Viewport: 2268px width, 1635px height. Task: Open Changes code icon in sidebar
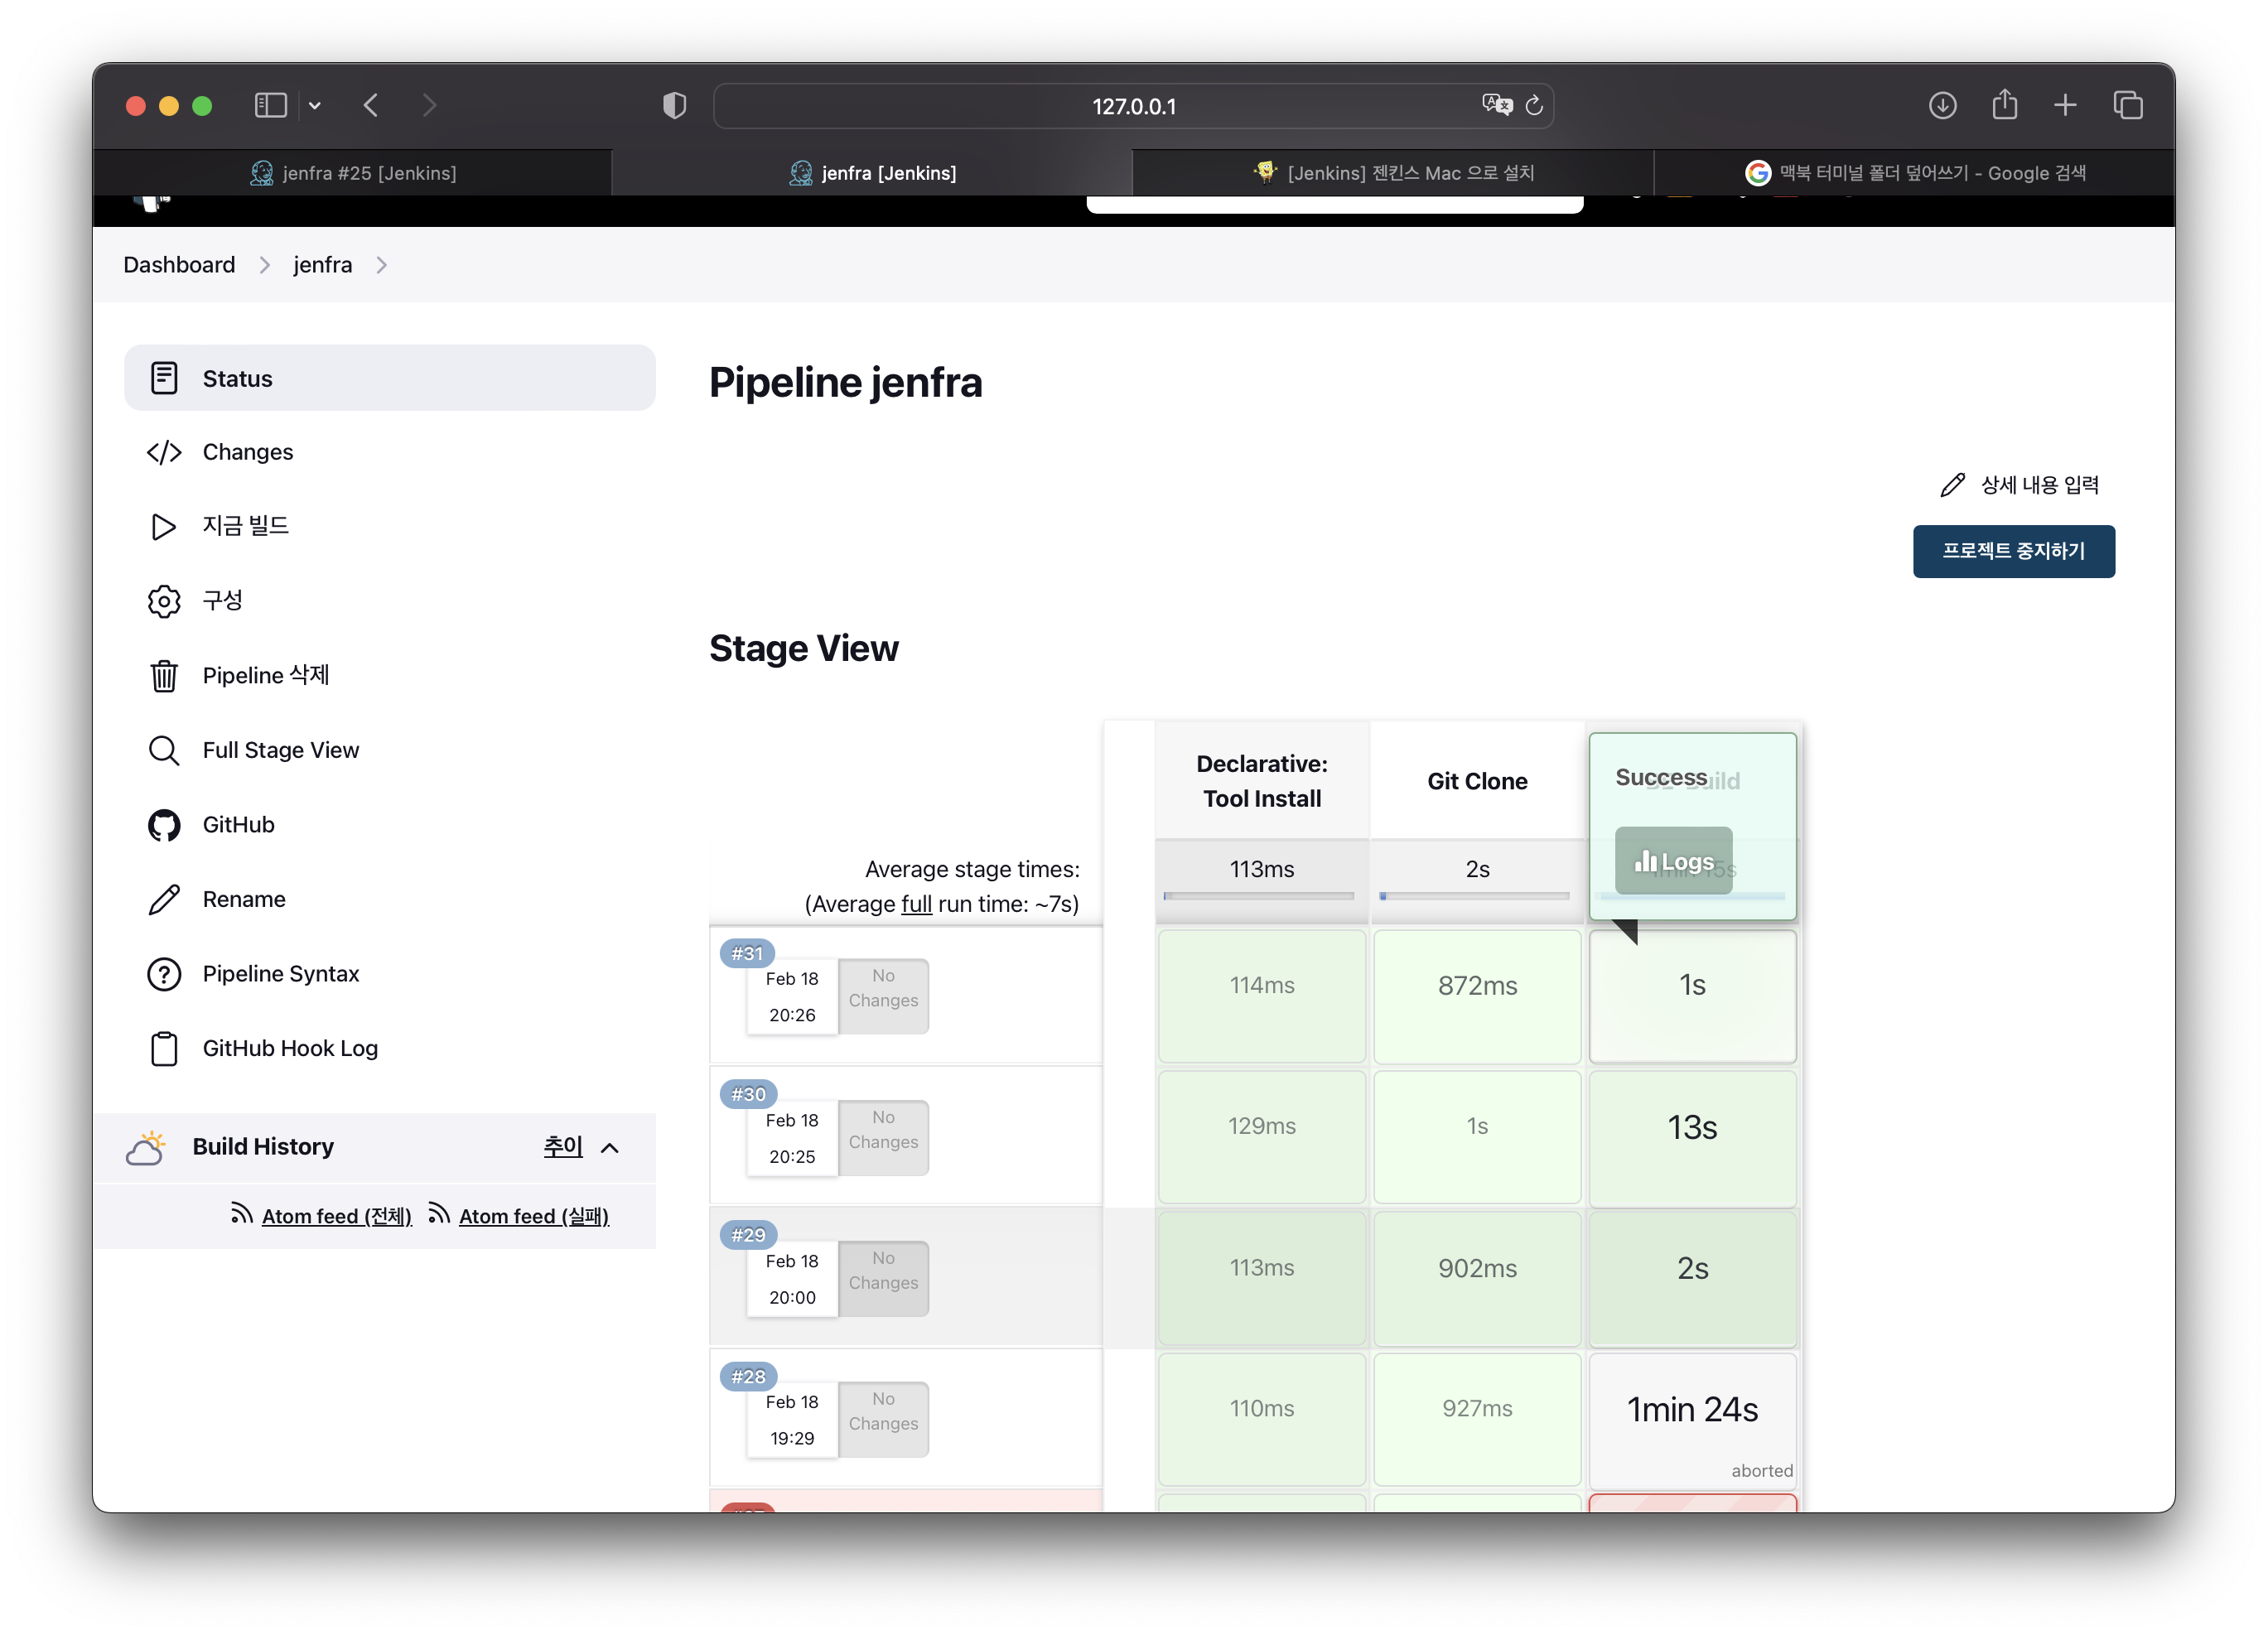click(x=164, y=452)
